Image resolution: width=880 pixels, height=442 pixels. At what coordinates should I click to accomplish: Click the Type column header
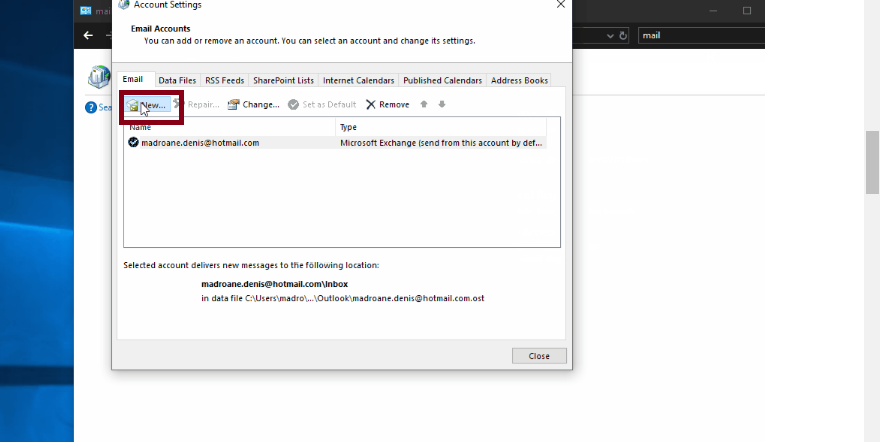(x=441, y=127)
